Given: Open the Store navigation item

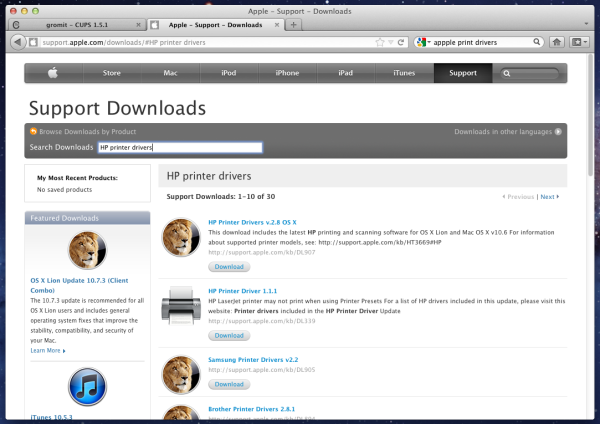Looking at the screenshot, I should click(112, 73).
